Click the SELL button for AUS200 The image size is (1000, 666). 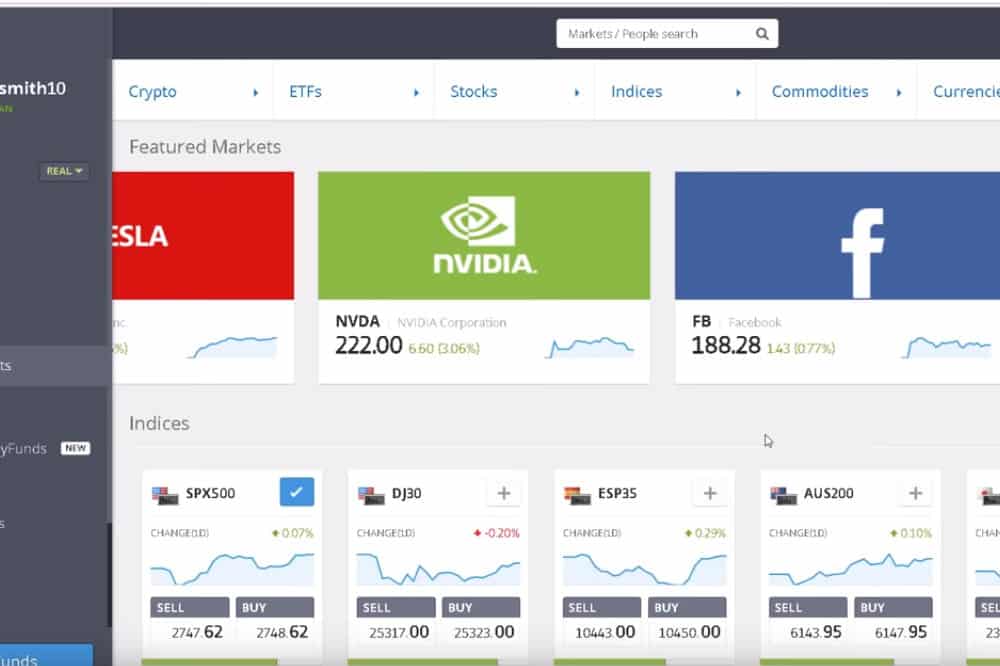[807, 607]
